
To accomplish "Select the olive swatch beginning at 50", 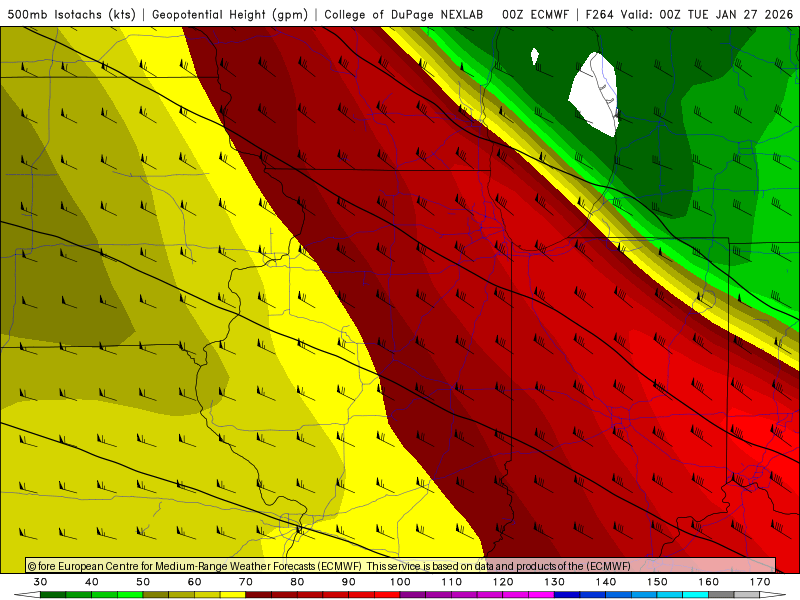I will [156, 595].
